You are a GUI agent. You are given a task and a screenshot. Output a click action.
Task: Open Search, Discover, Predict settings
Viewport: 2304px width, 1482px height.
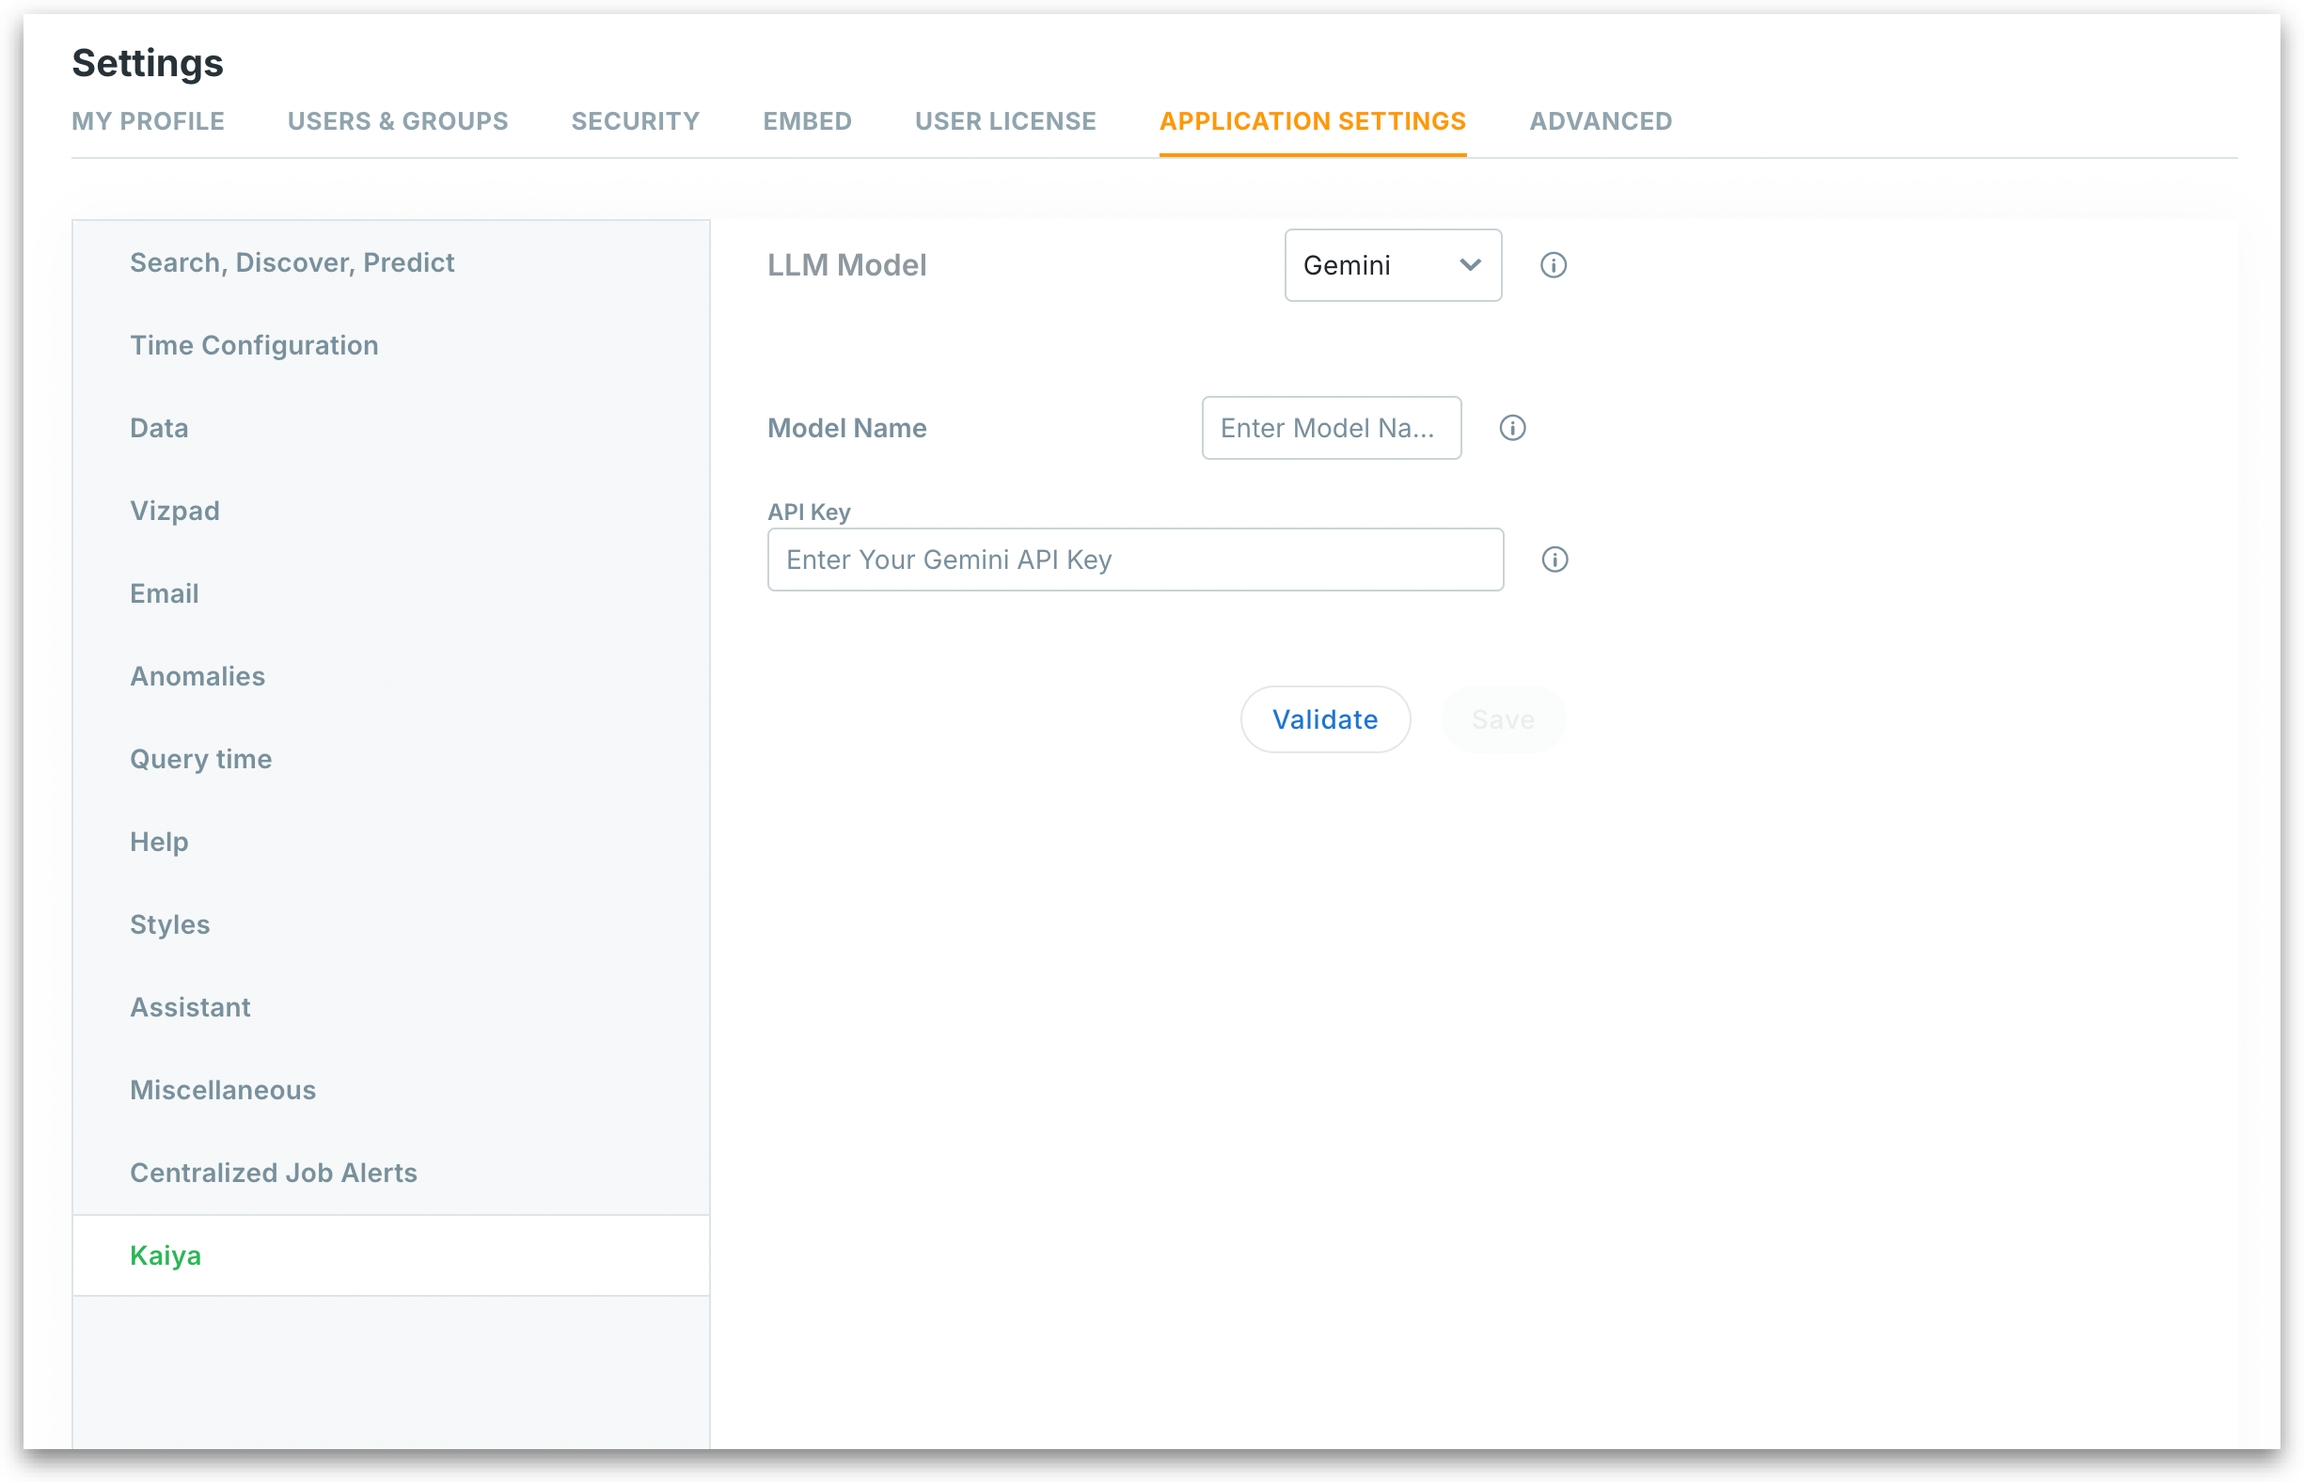coord(292,262)
